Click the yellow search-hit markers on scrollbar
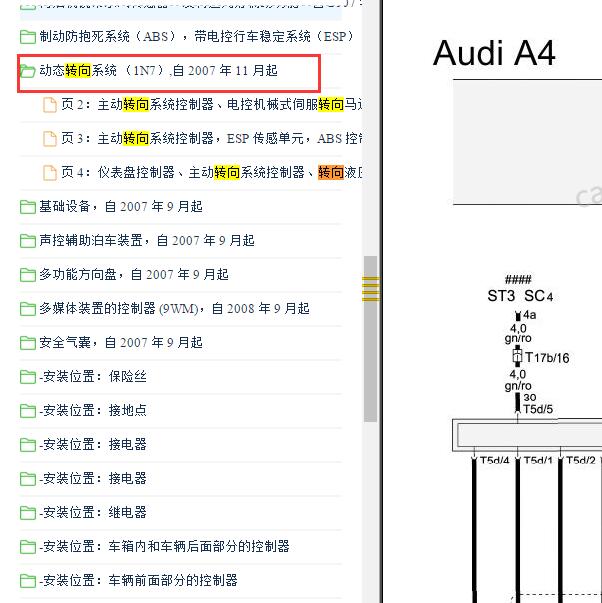Viewport: 602px width, 603px height. coord(370,289)
